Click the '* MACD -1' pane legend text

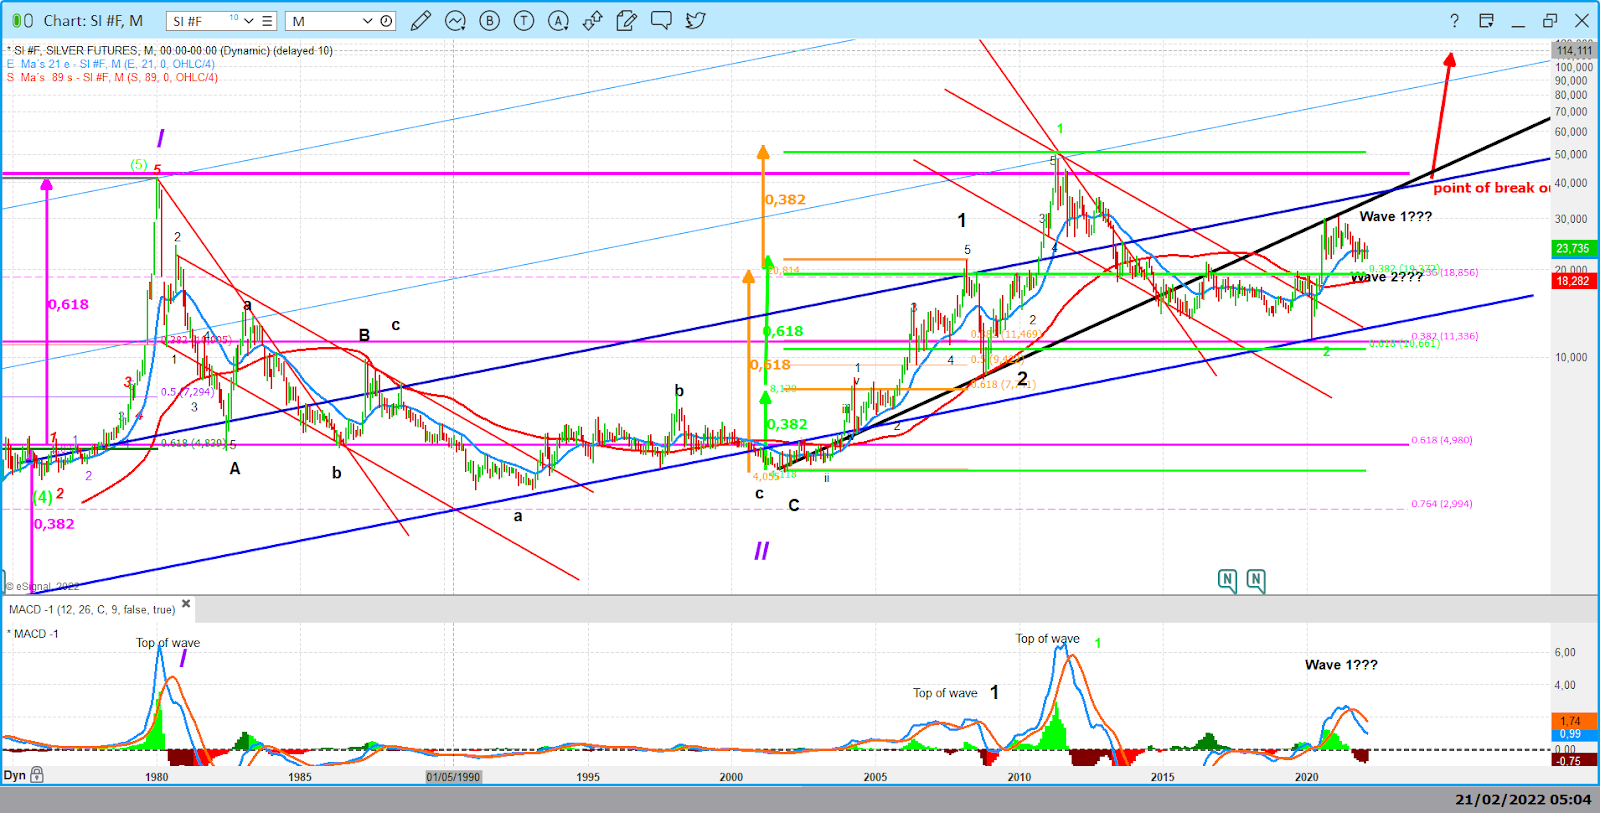[x=33, y=634]
